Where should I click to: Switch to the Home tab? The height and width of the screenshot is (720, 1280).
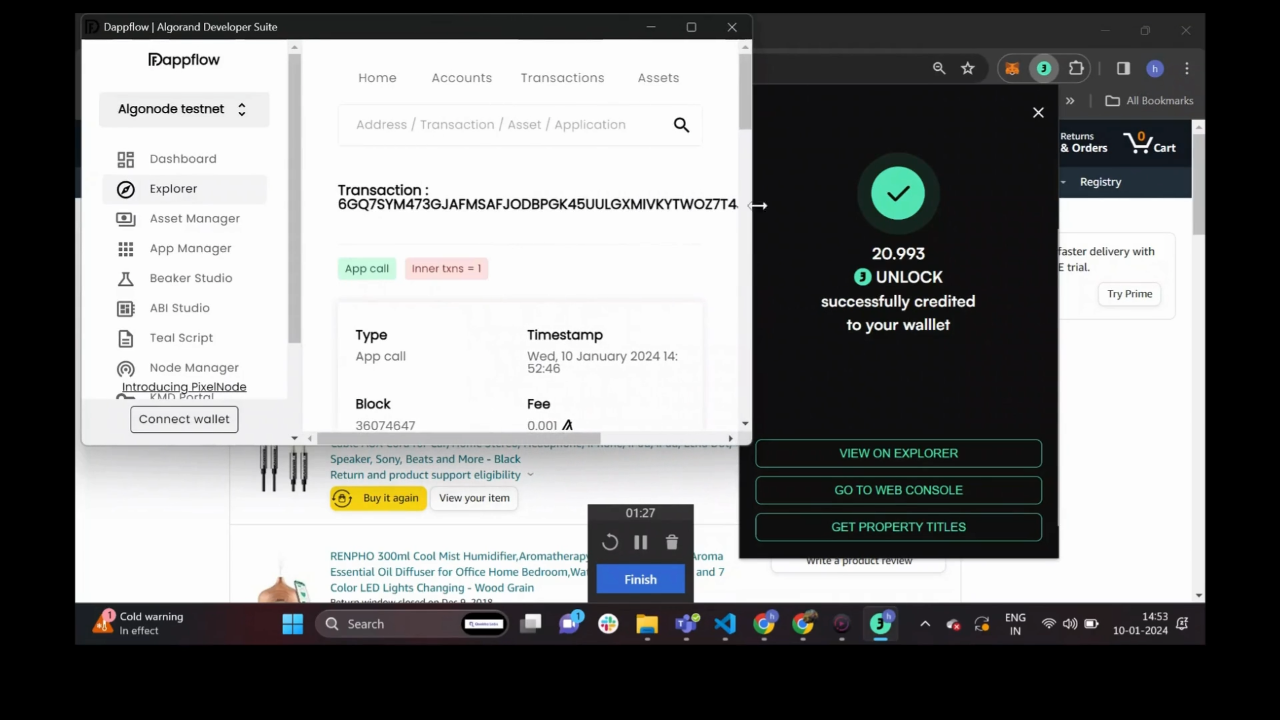click(377, 78)
